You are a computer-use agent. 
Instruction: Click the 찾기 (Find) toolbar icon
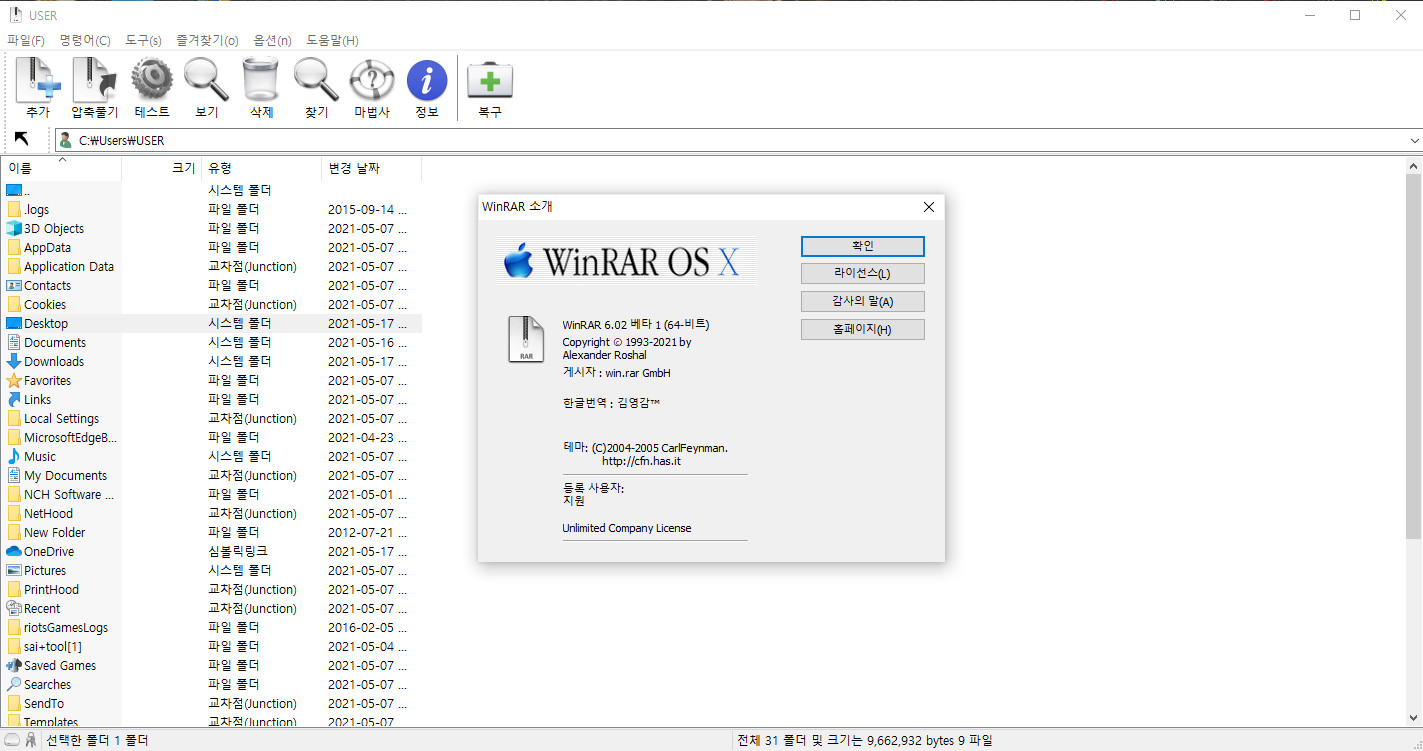click(x=316, y=81)
